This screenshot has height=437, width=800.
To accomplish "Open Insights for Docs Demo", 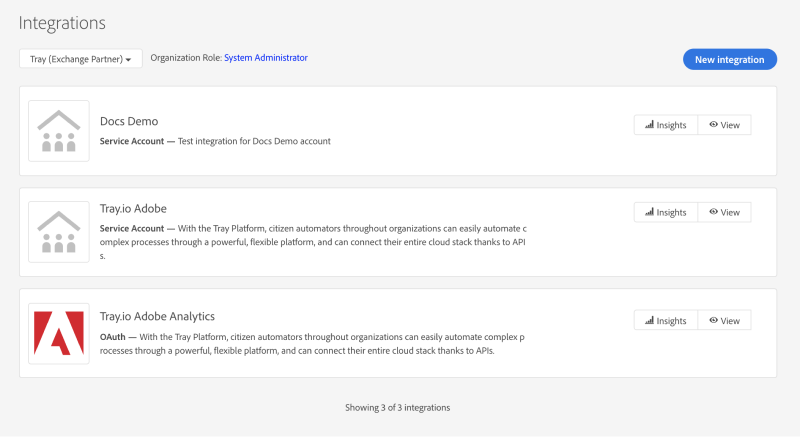I will (x=665, y=125).
